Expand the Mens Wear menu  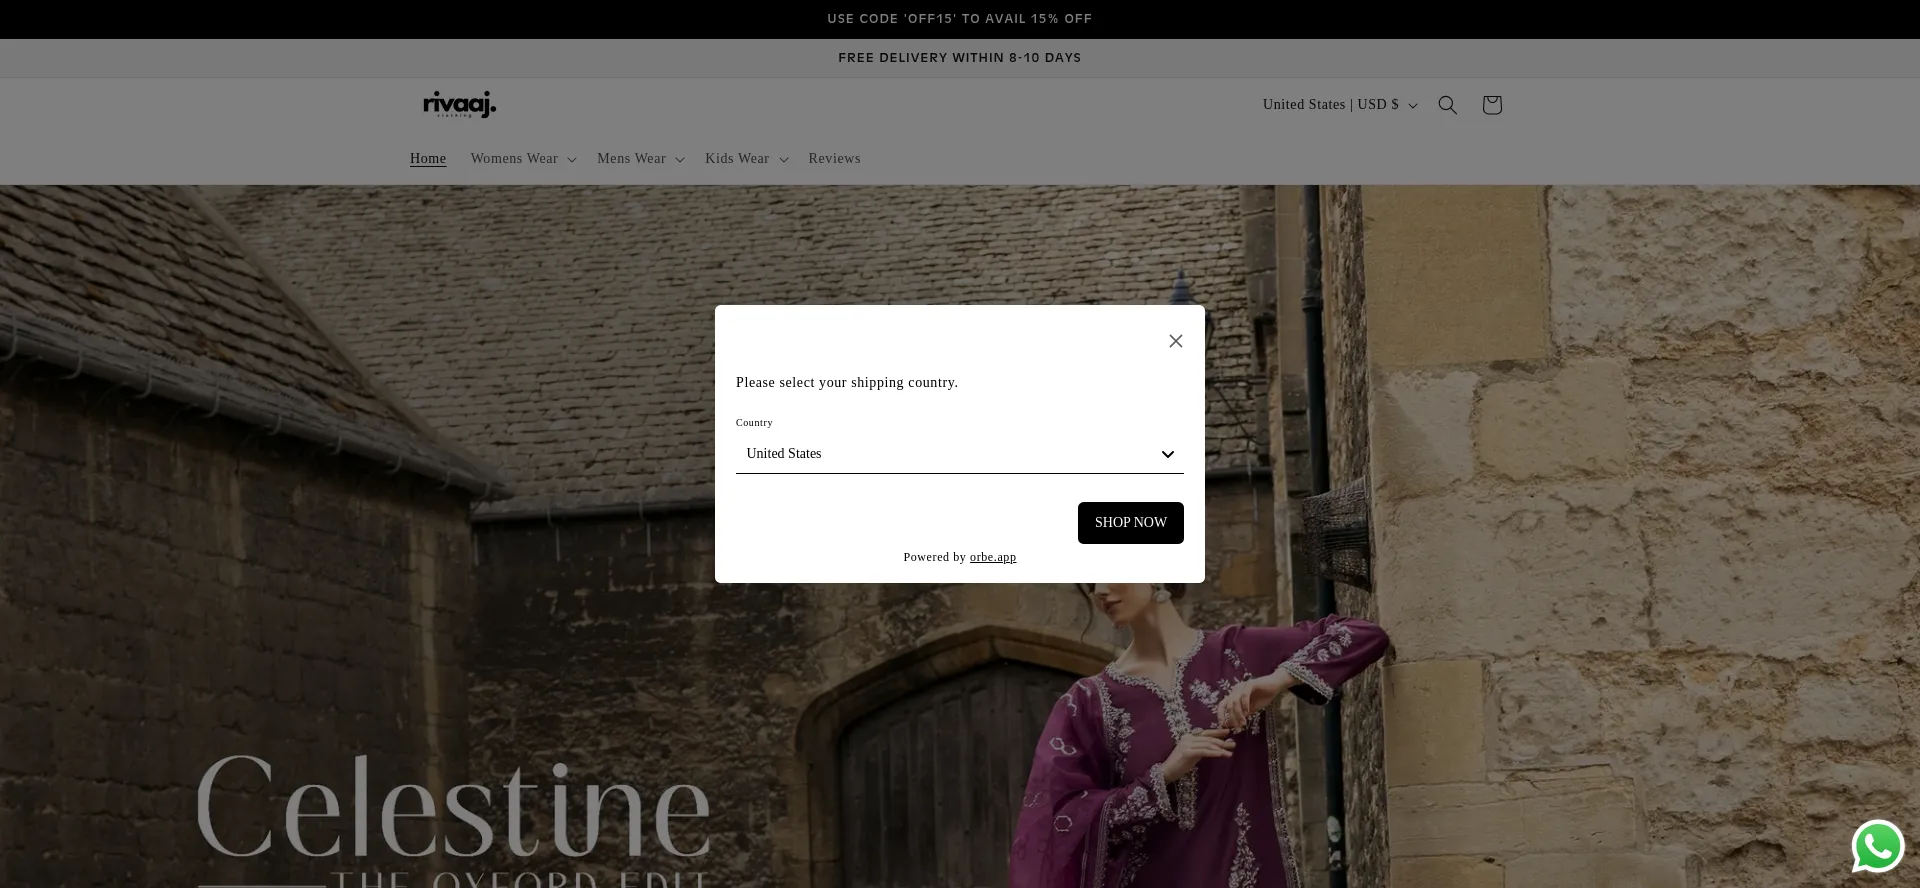click(640, 159)
